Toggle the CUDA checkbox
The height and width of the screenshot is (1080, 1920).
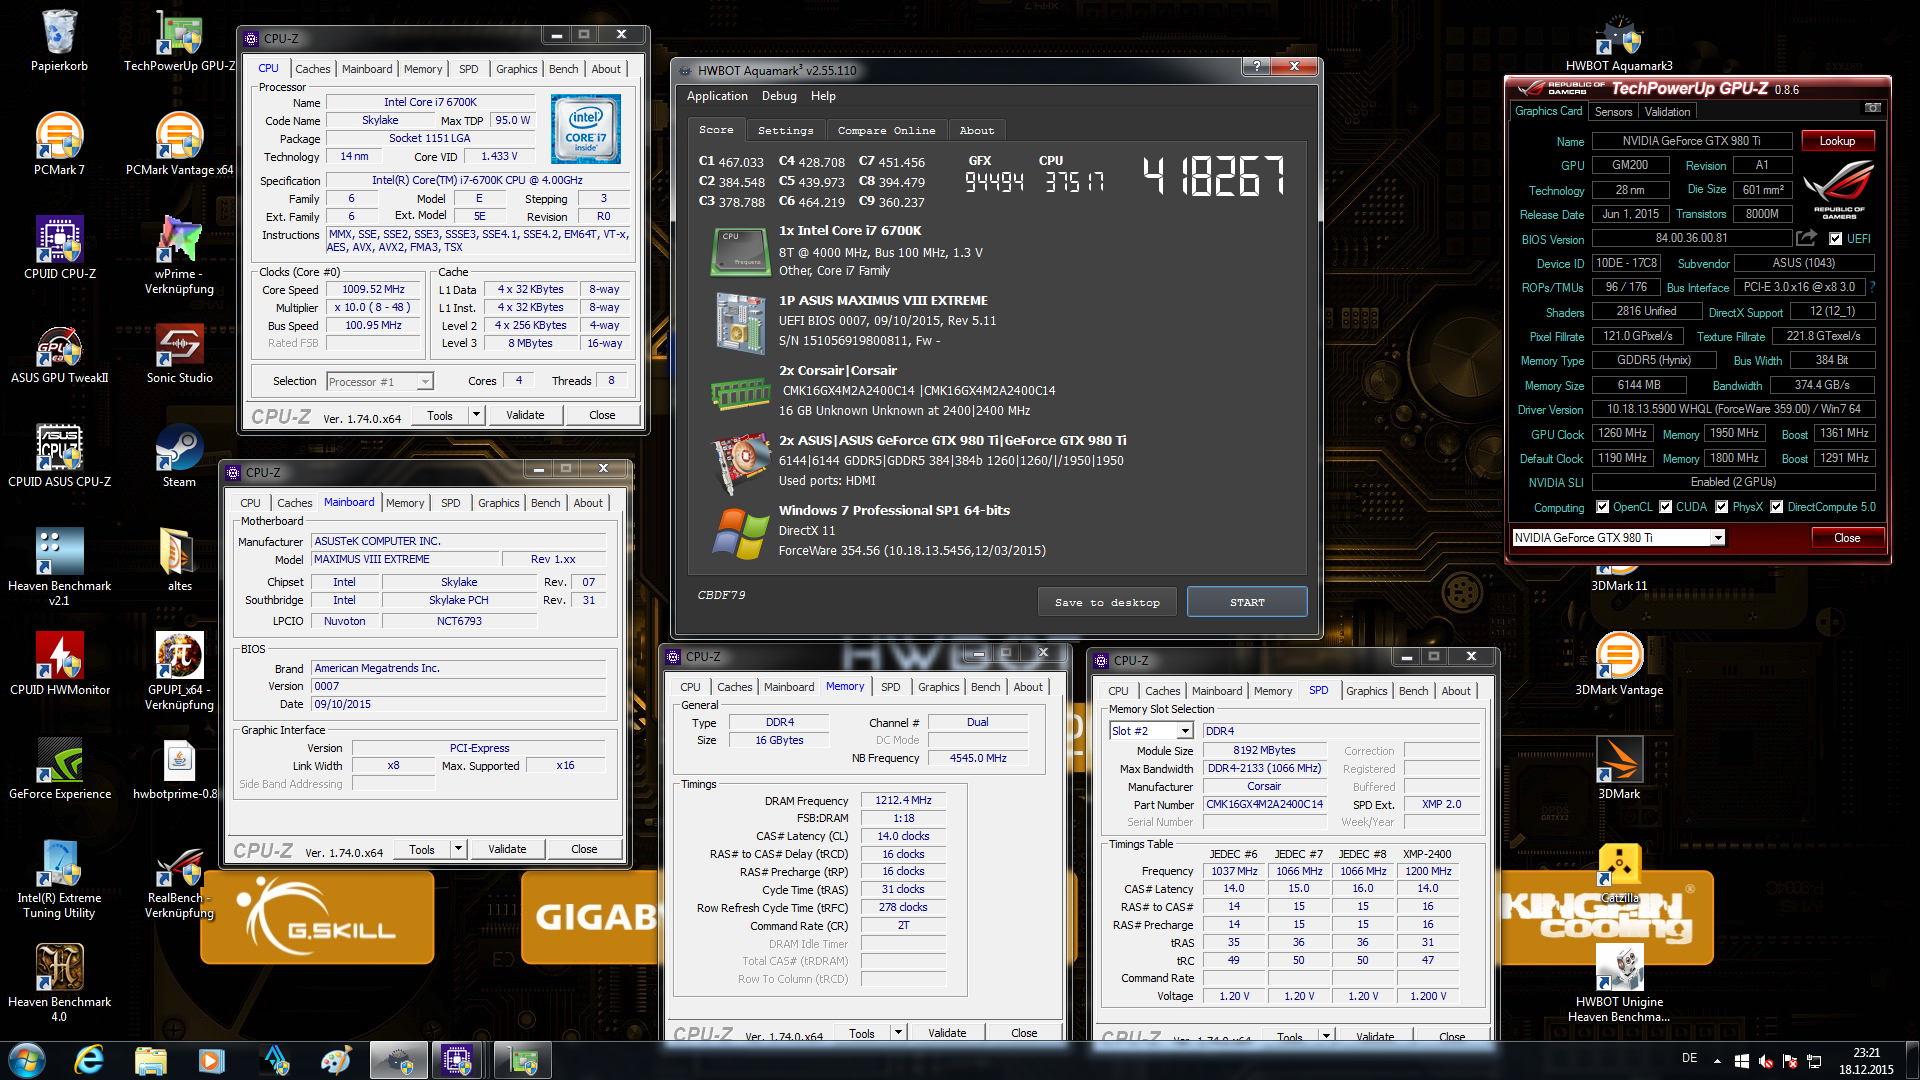(1665, 507)
